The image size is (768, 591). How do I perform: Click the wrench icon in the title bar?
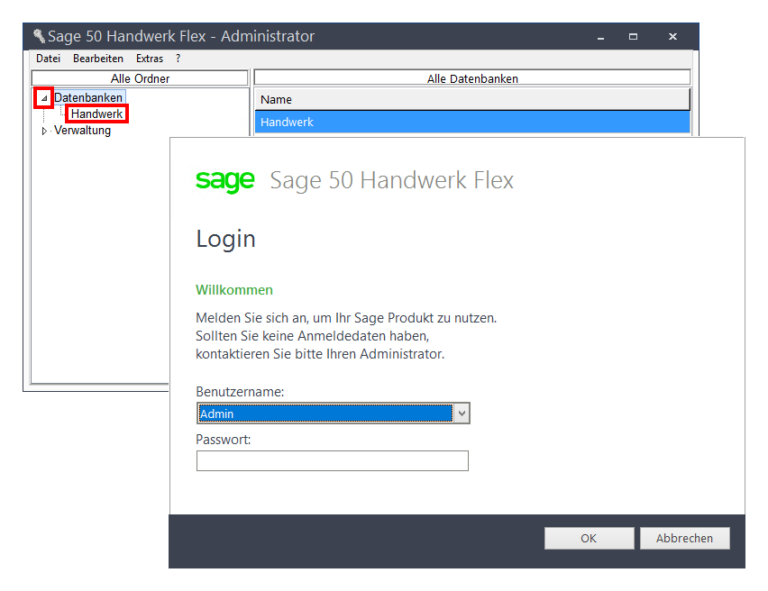[x=39, y=37]
